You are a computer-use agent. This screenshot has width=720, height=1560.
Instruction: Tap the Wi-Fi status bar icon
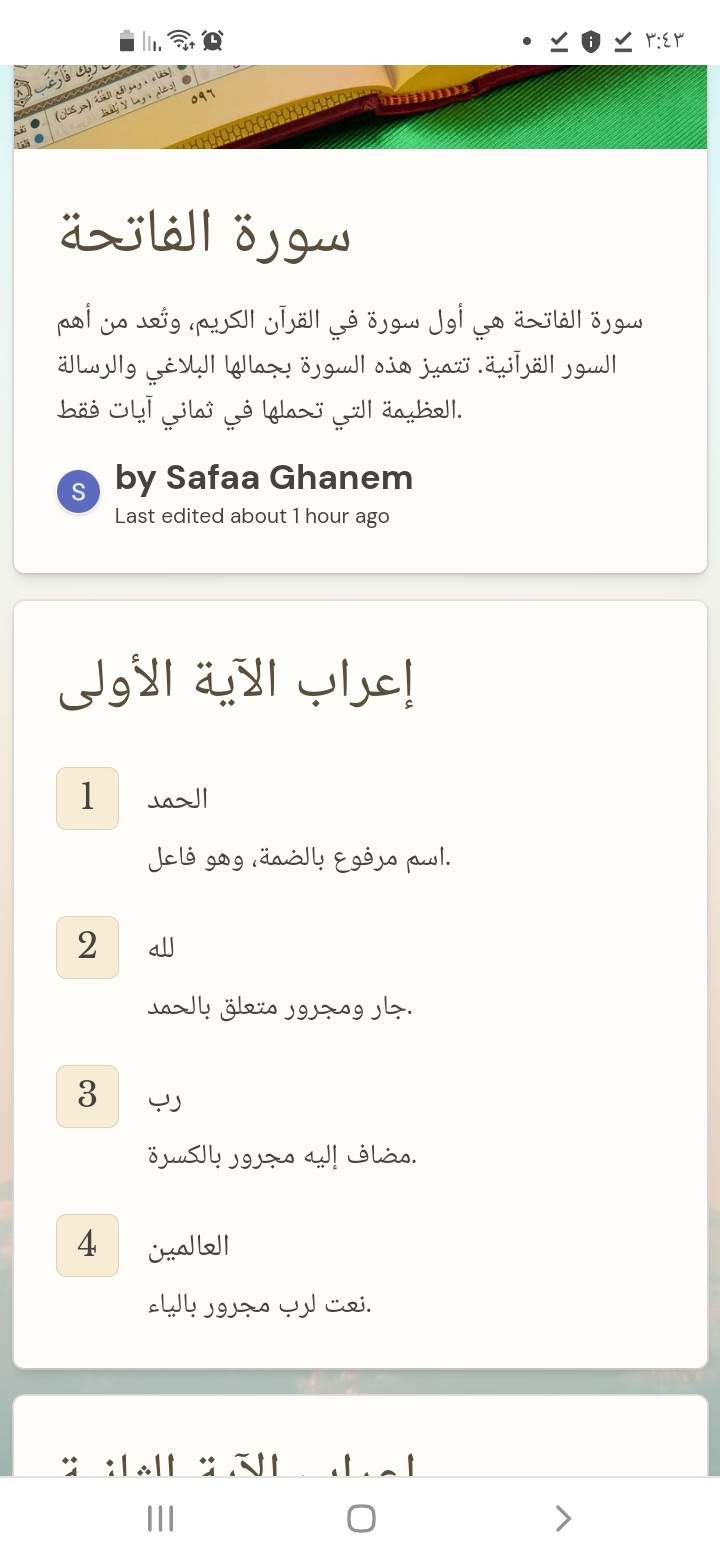click(x=181, y=41)
